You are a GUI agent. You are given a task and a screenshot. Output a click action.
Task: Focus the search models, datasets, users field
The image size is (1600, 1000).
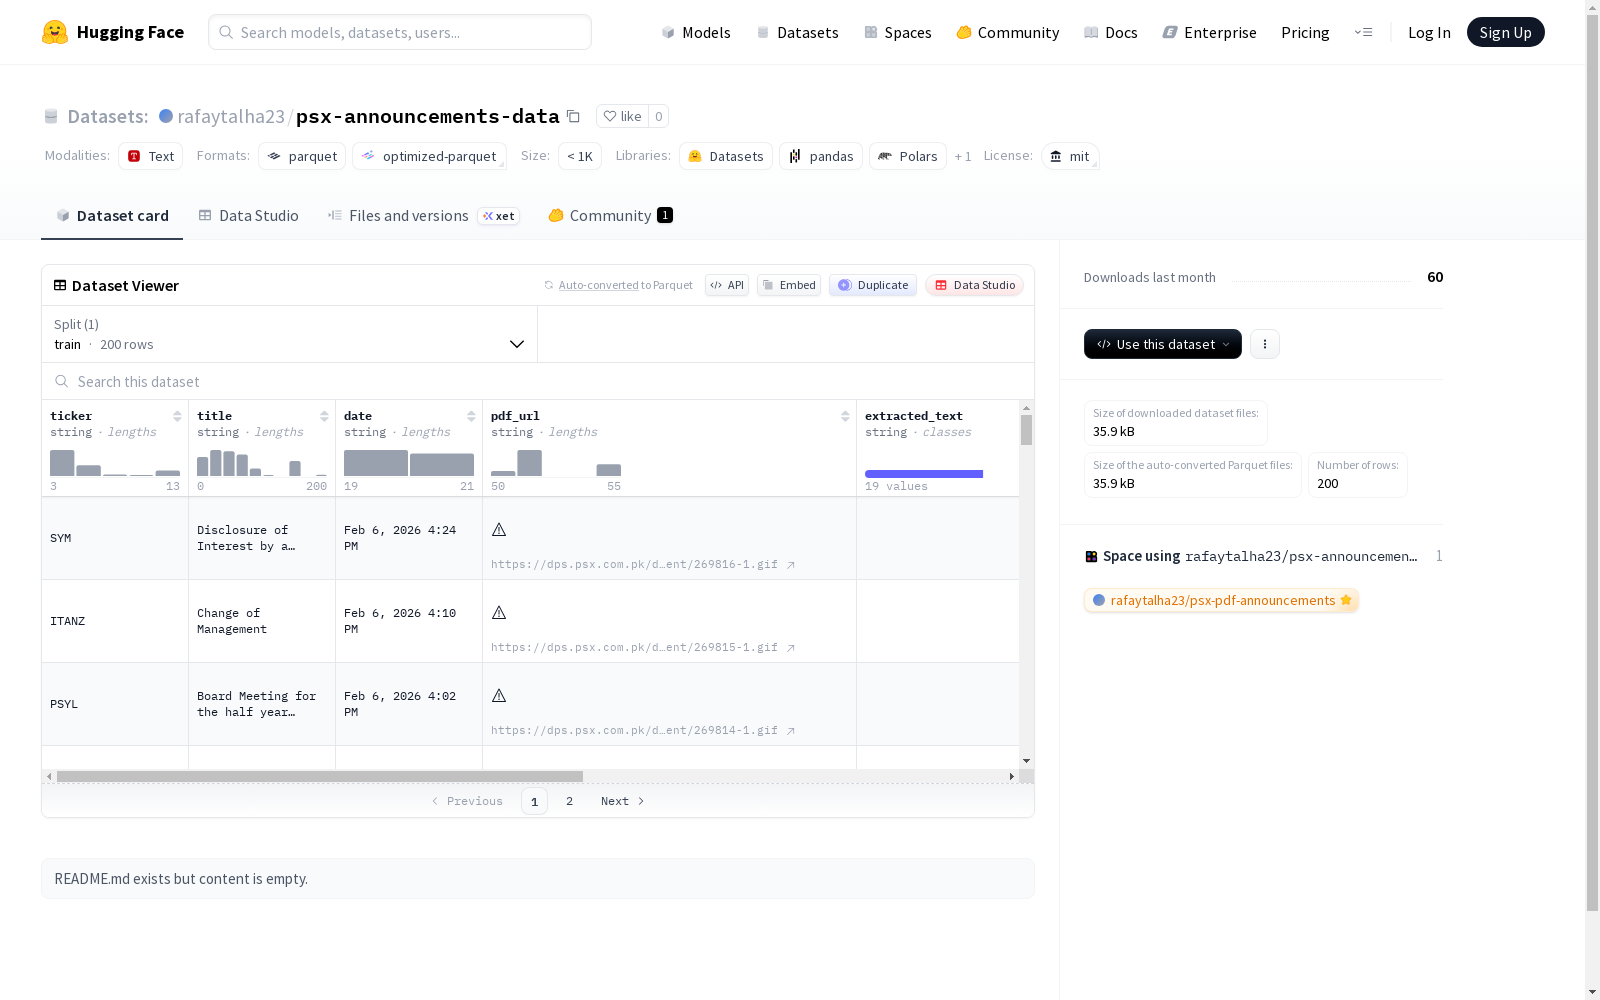[x=400, y=32]
